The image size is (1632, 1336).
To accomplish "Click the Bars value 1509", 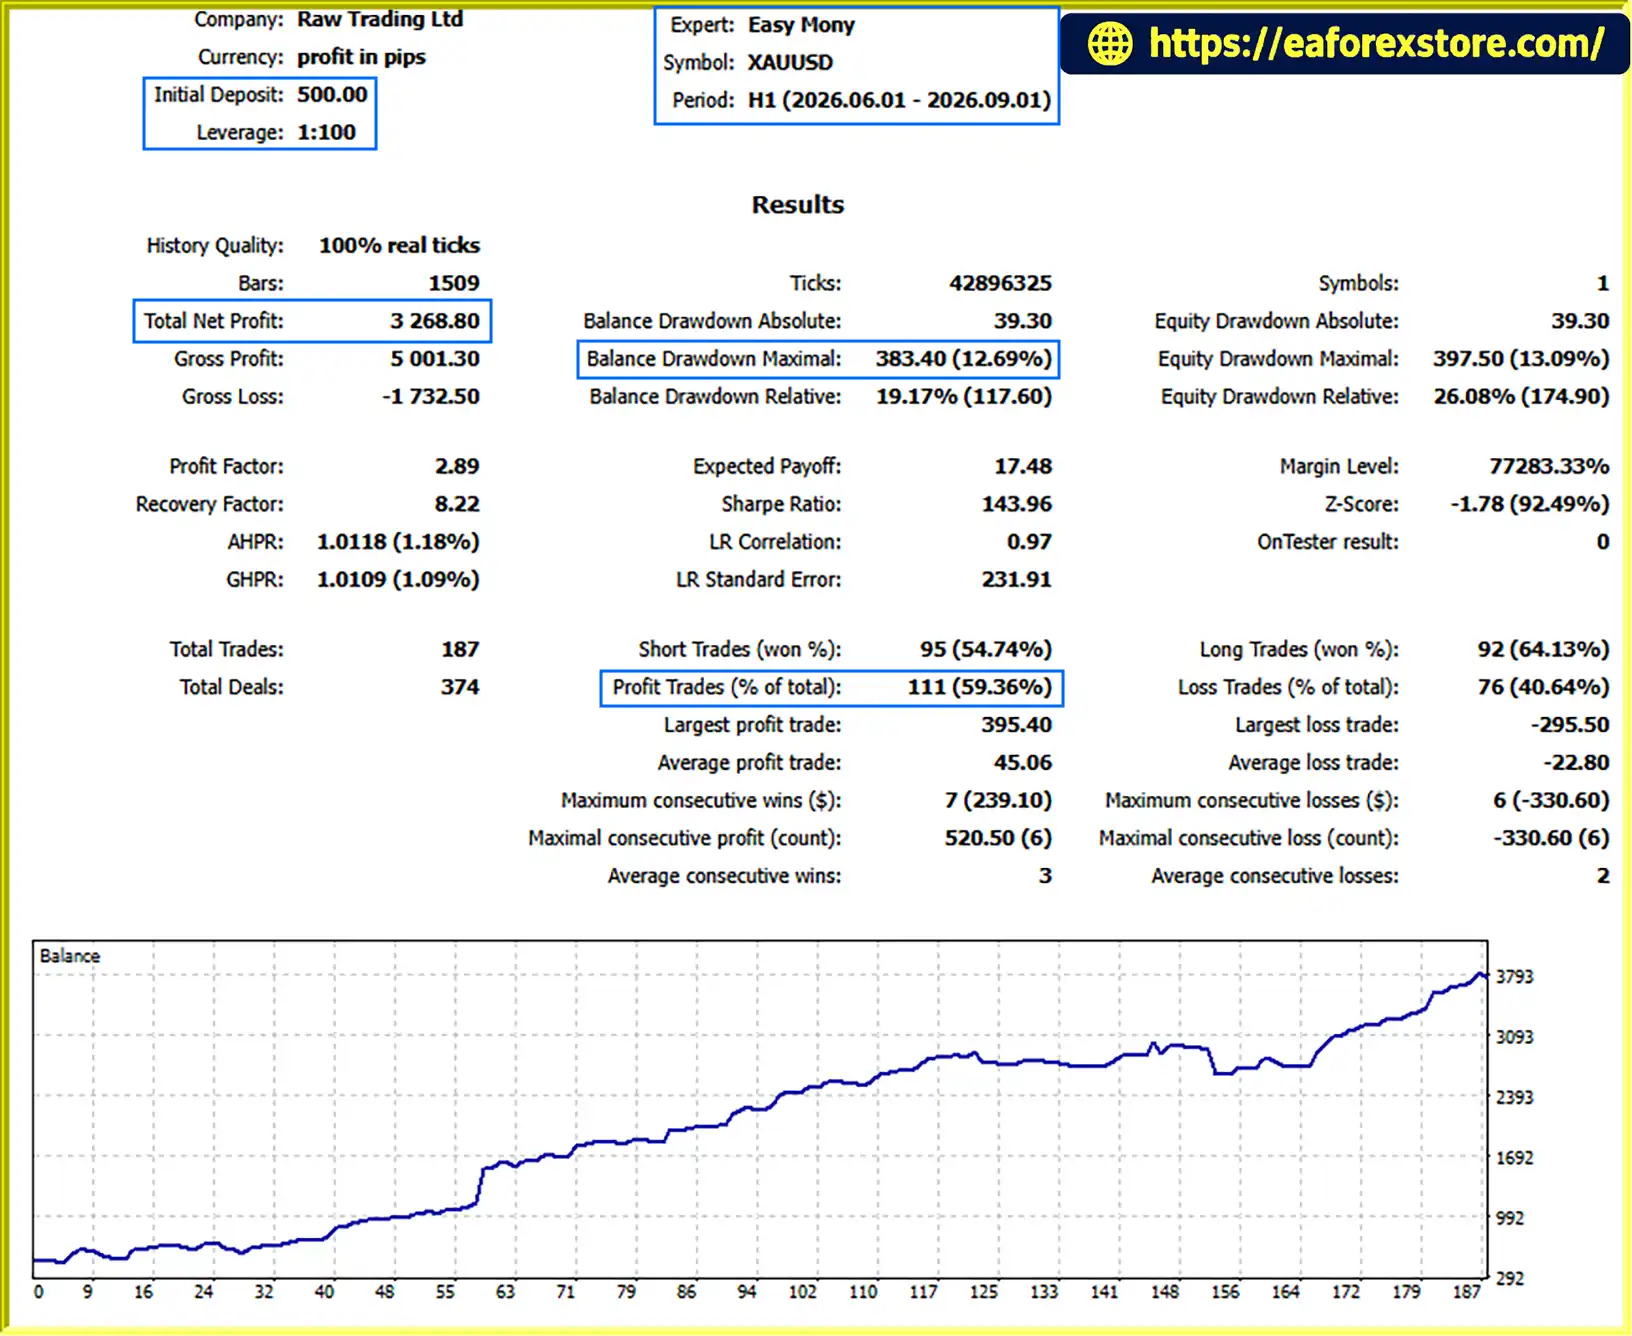I will point(454,283).
